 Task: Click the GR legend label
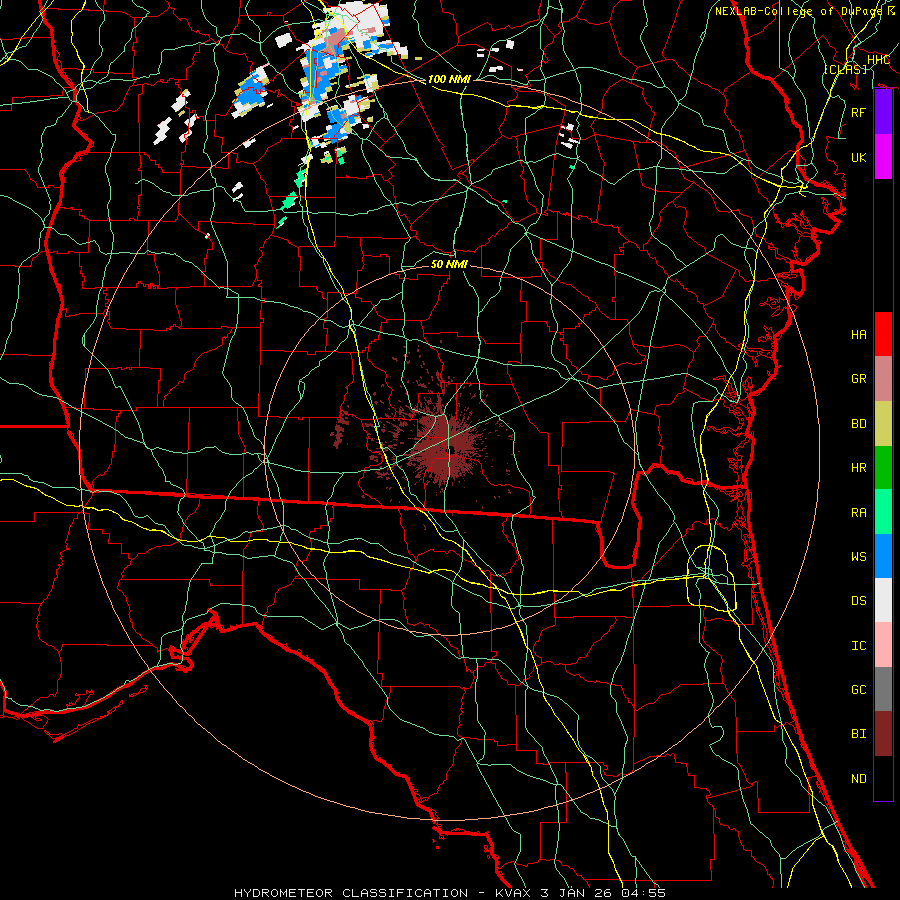tap(859, 379)
